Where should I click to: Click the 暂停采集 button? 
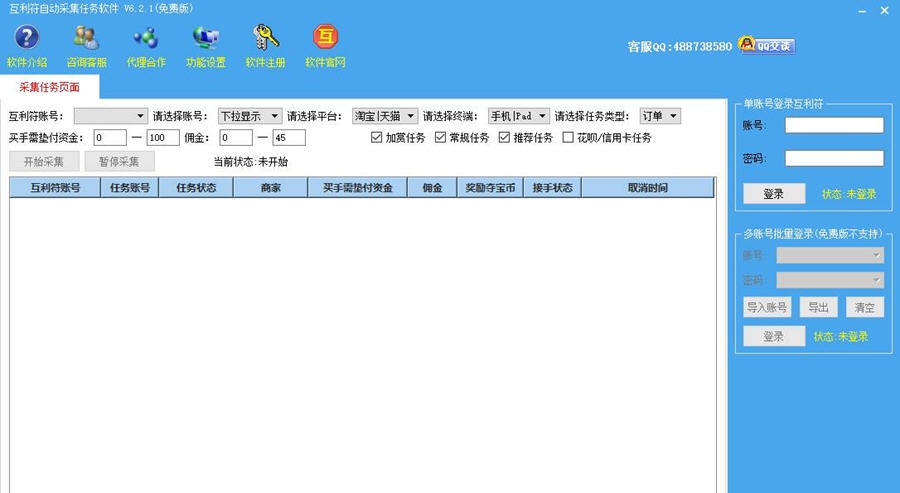click(x=119, y=162)
